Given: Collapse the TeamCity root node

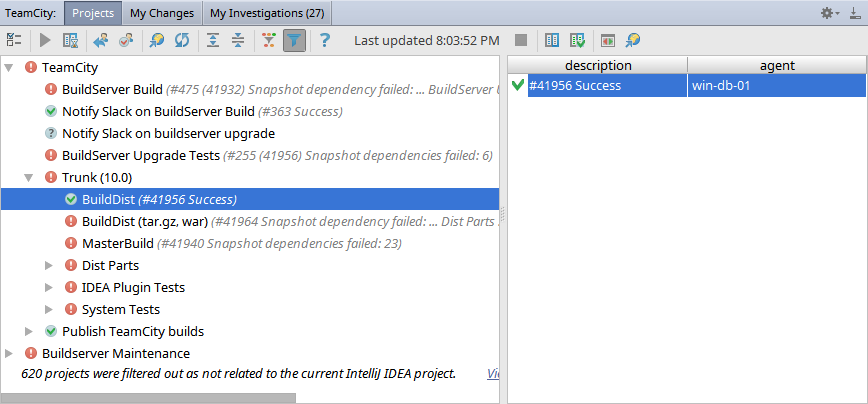Looking at the screenshot, I should tap(8, 68).
